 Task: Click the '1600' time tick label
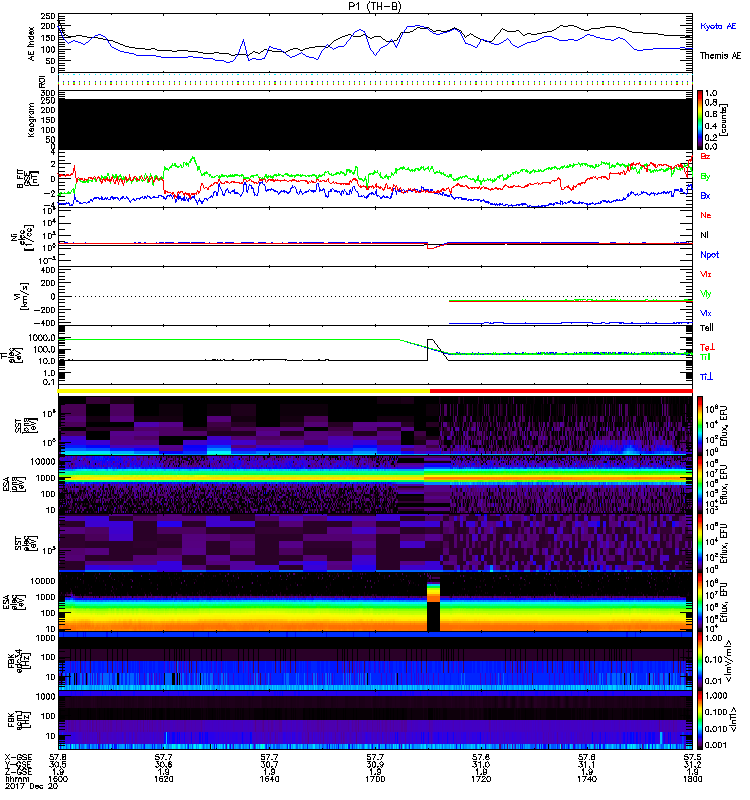coord(58,779)
